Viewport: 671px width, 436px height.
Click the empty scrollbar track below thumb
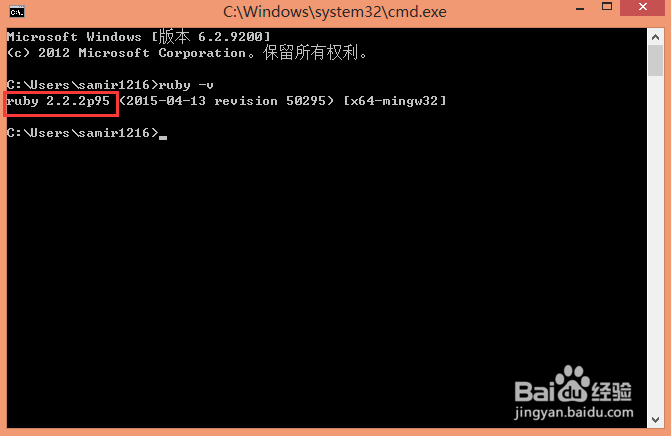pos(655,244)
